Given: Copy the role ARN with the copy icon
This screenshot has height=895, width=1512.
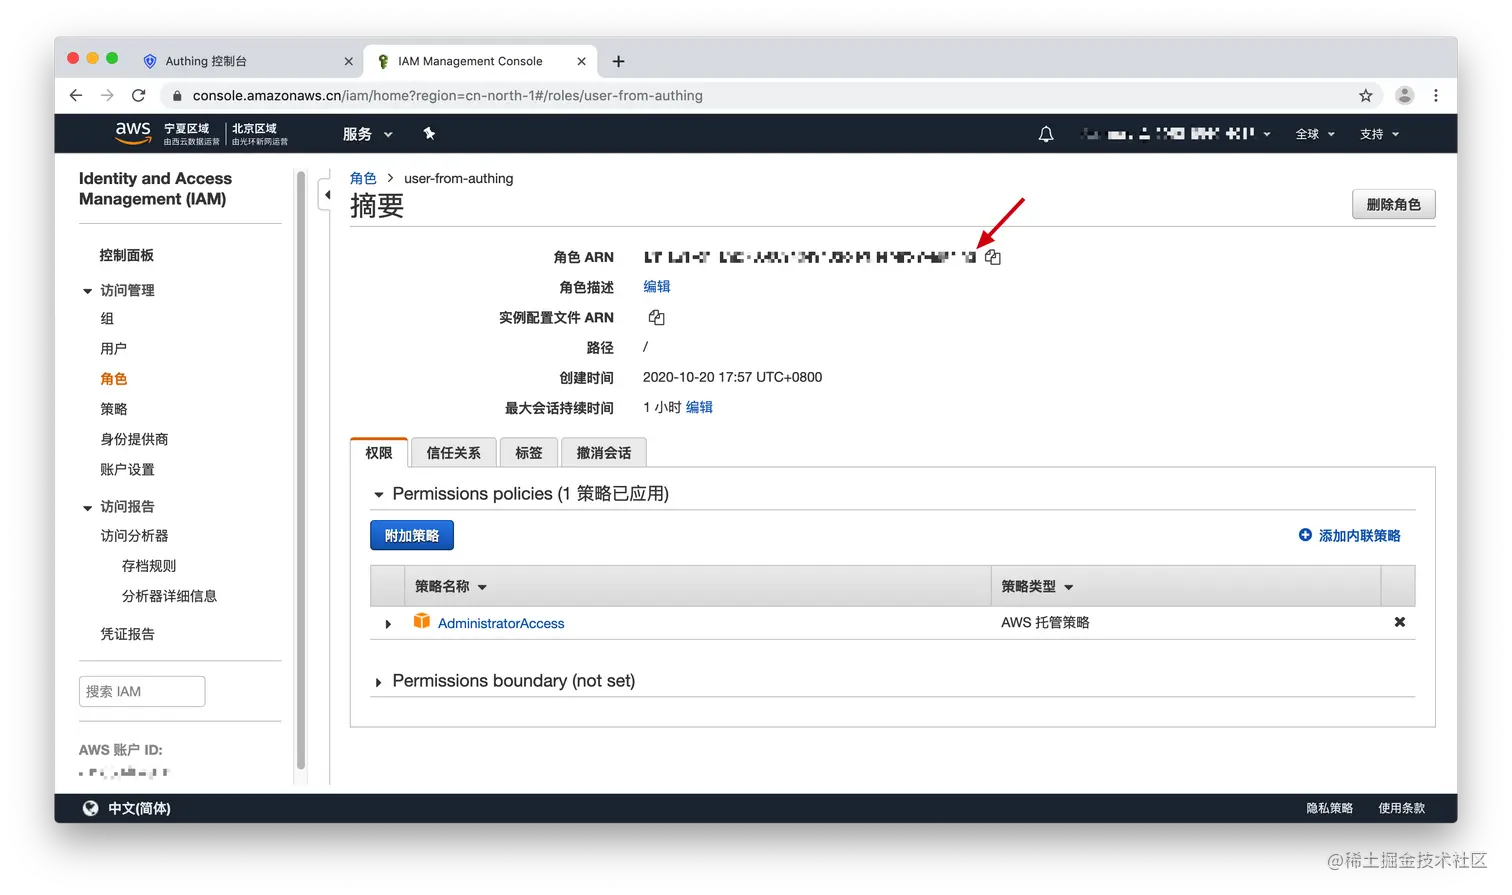Looking at the screenshot, I should click(x=992, y=257).
